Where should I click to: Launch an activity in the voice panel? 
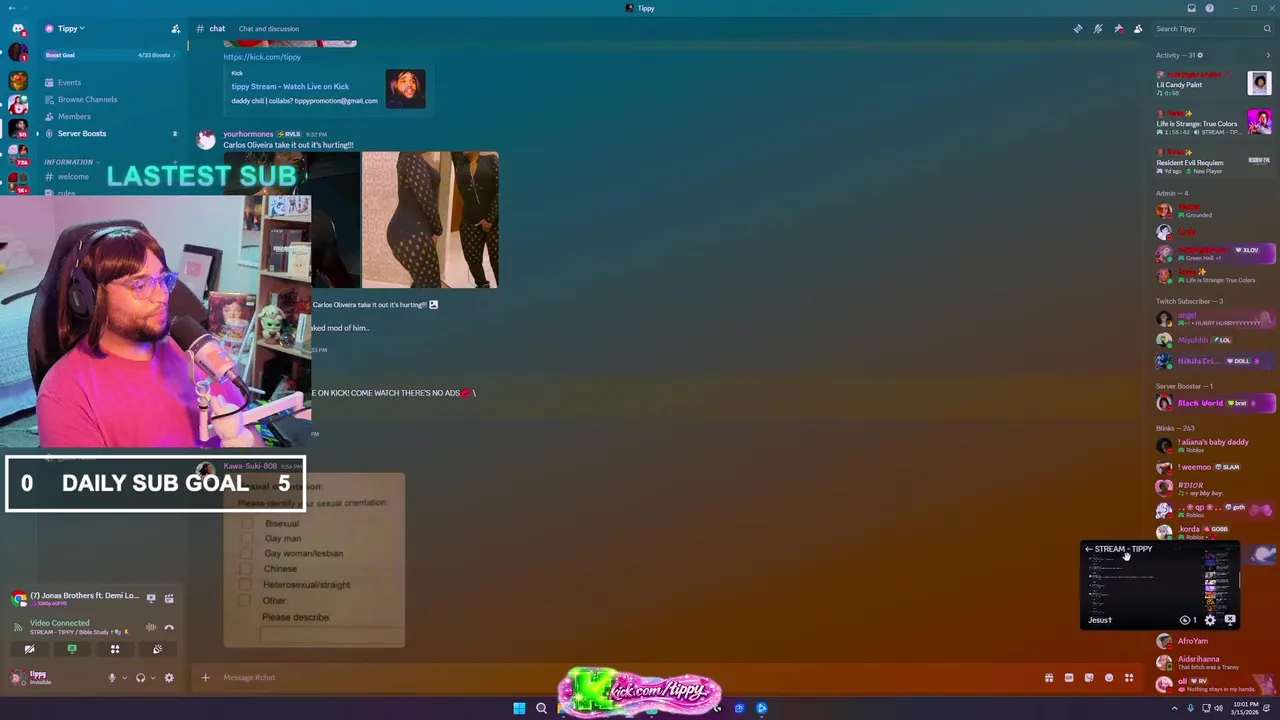pos(115,649)
